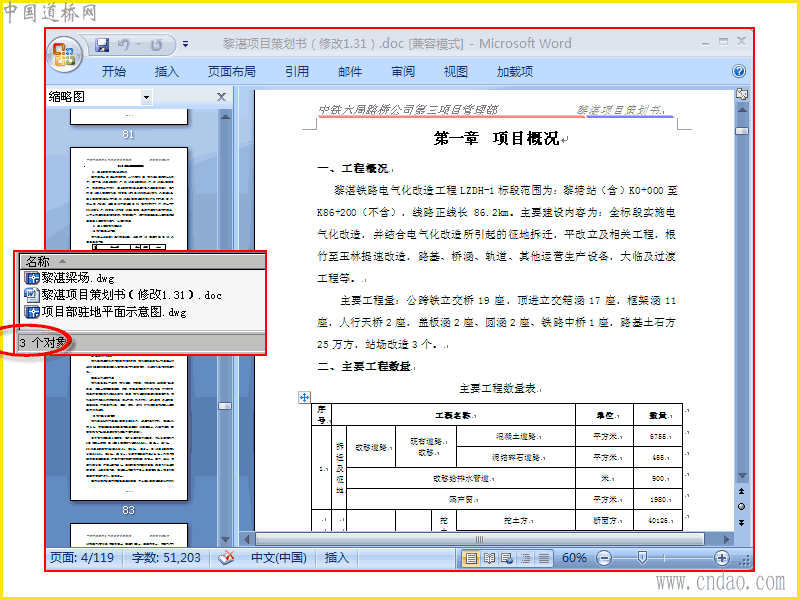
Task: Toggle ruler button above vertical scrollbar
Action: [x=742, y=94]
